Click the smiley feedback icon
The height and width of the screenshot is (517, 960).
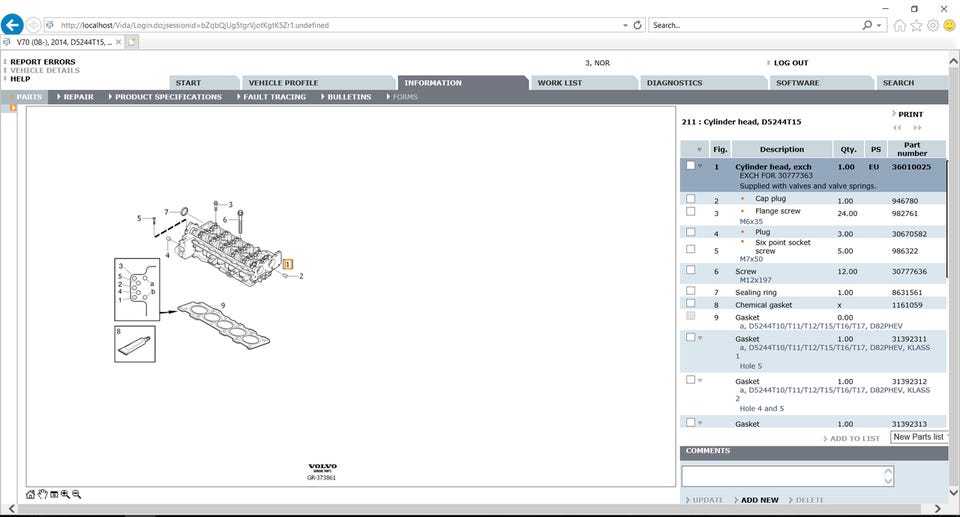(x=949, y=25)
